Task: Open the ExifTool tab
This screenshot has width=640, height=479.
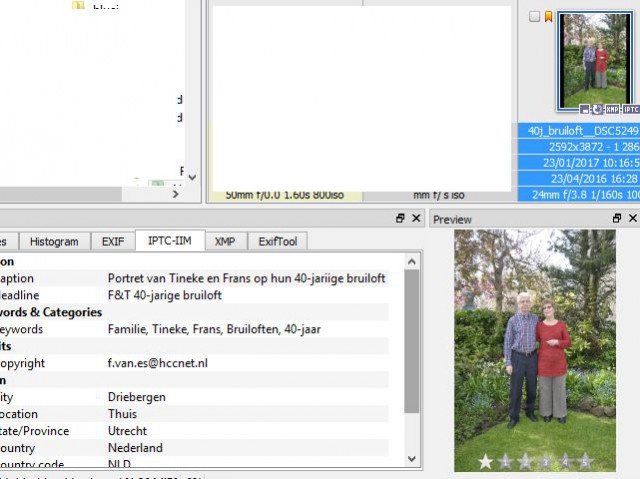Action: point(278,242)
